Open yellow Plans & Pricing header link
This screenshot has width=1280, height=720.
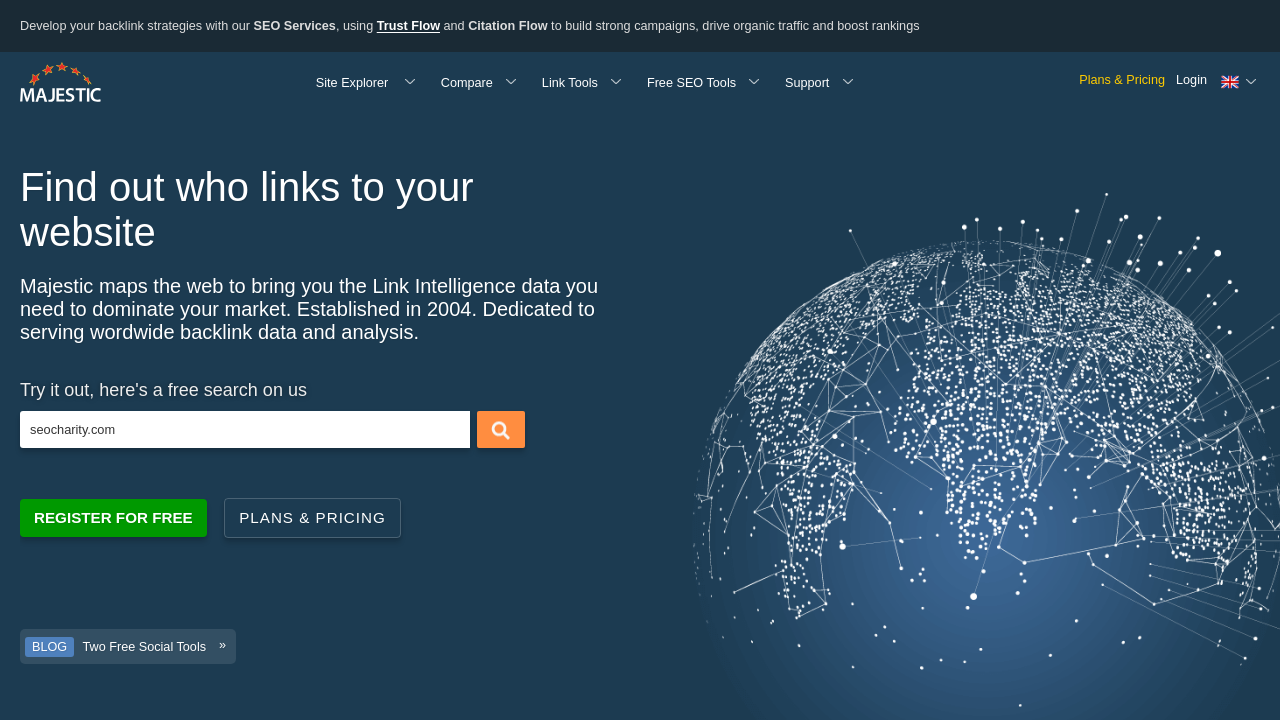1121,80
